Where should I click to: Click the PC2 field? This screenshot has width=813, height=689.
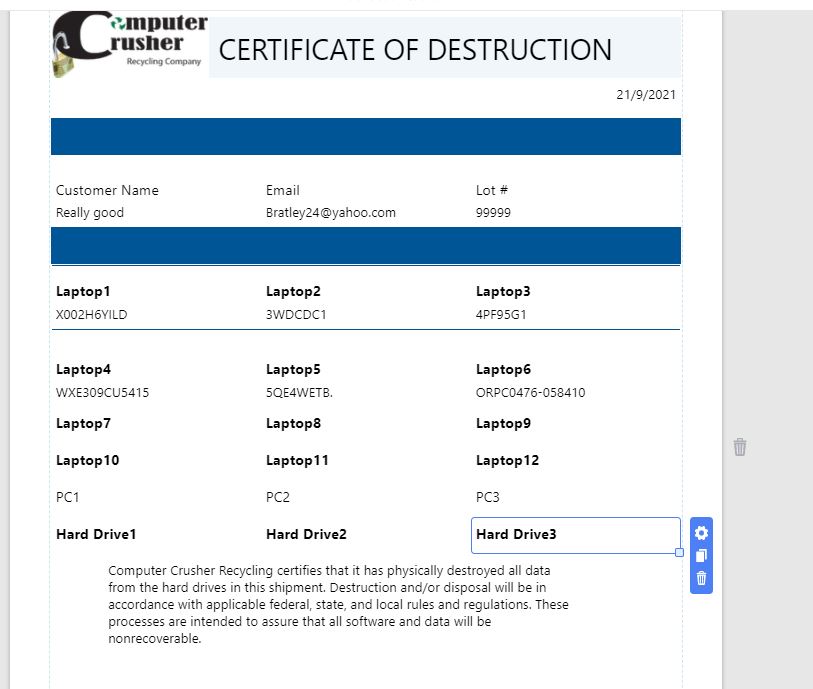click(278, 497)
